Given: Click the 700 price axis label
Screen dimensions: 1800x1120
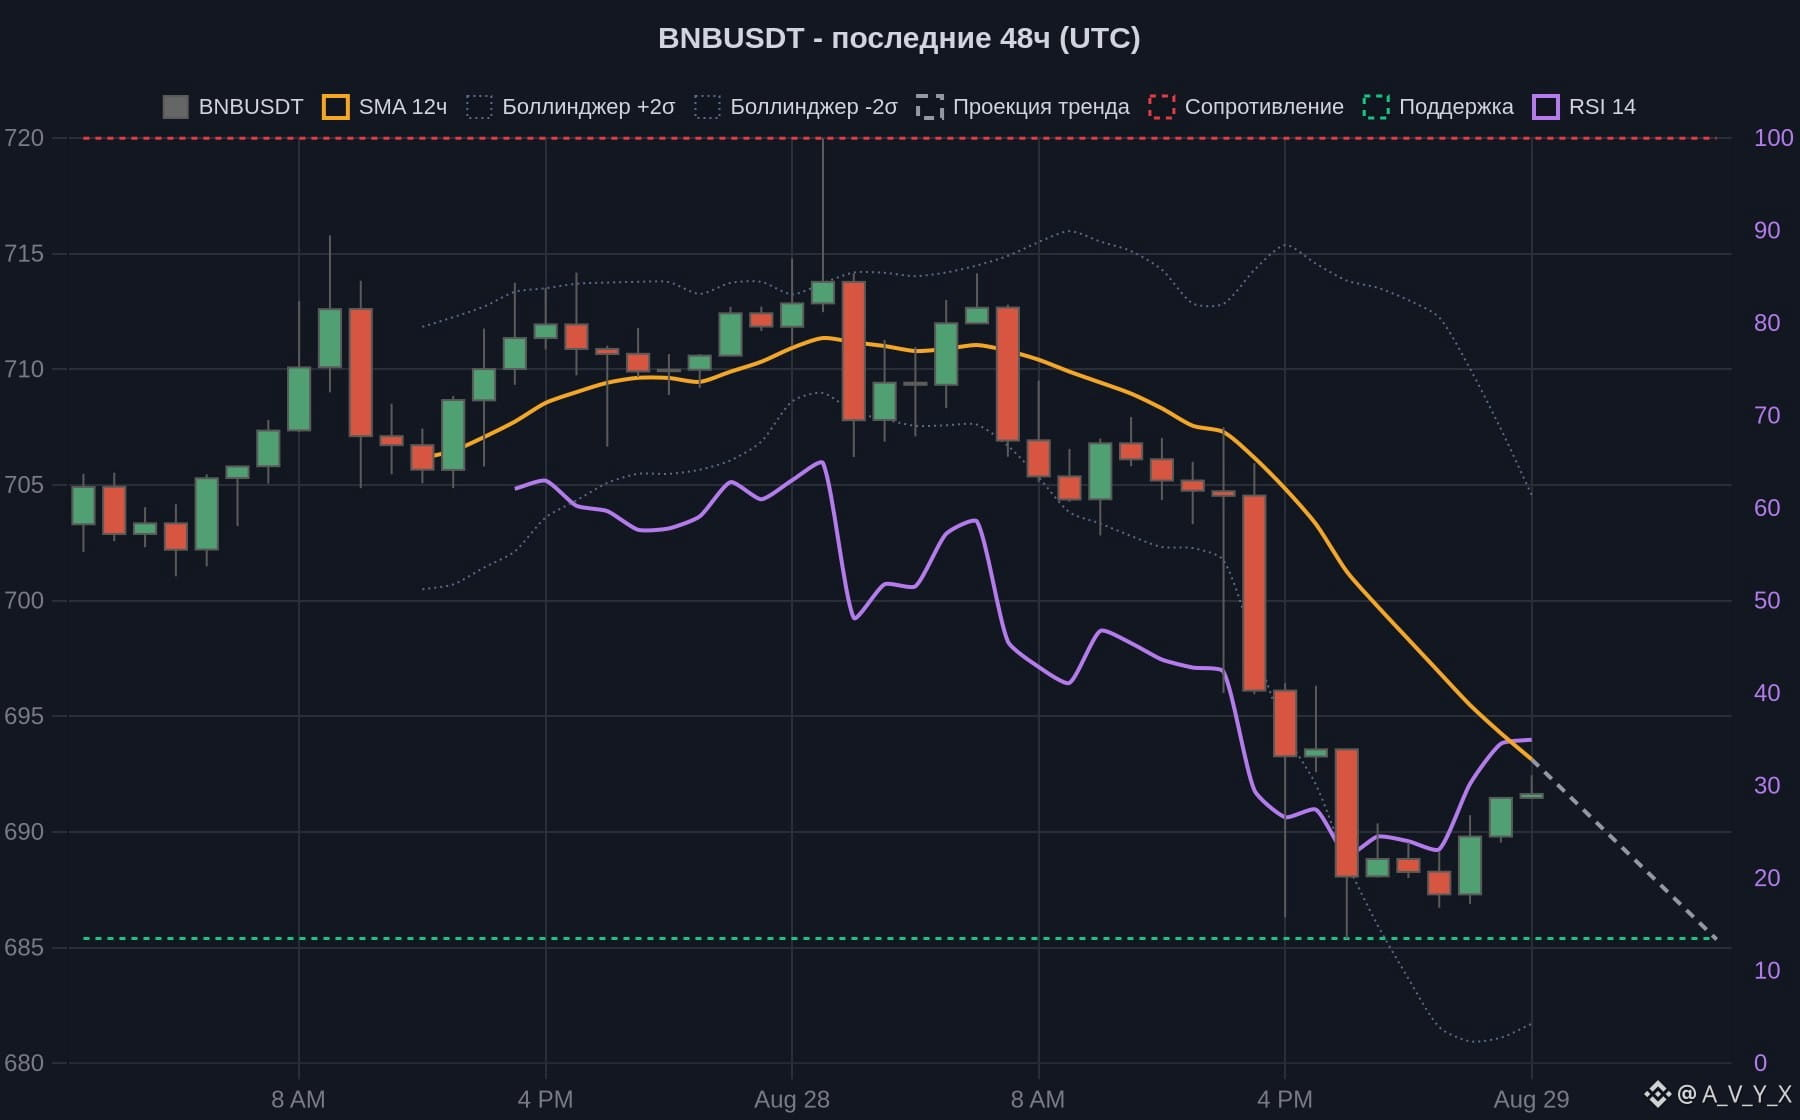Looking at the screenshot, I should tap(24, 600).
